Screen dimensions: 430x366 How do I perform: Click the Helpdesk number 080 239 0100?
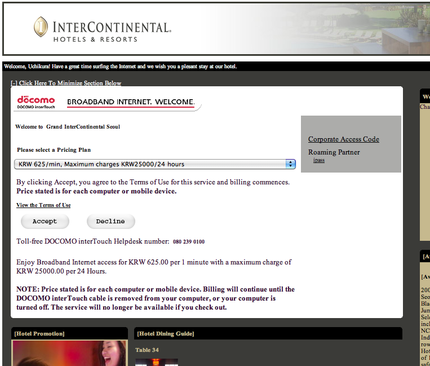(x=189, y=242)
